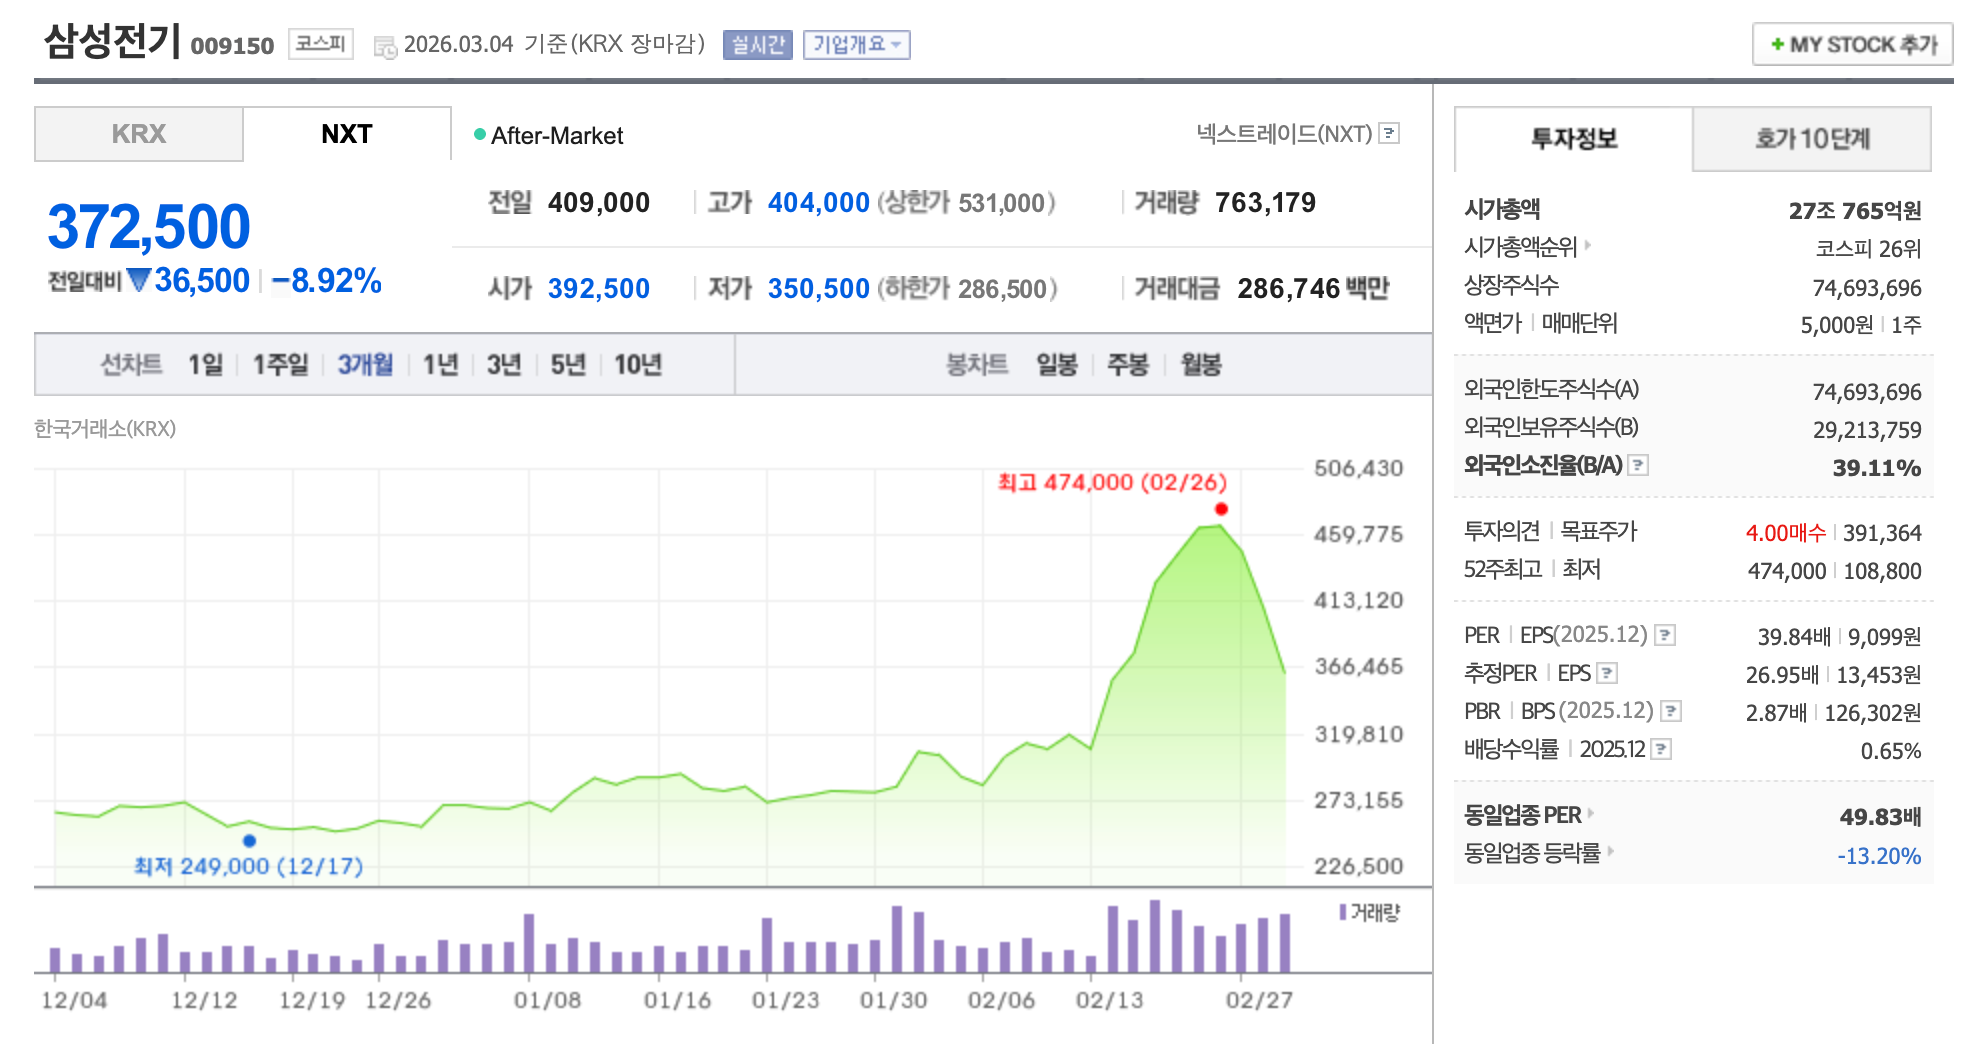Open the NXT help question-mark icon
The height and width of the screenshot is (1044, 1974).
(x=1389, y=133)
